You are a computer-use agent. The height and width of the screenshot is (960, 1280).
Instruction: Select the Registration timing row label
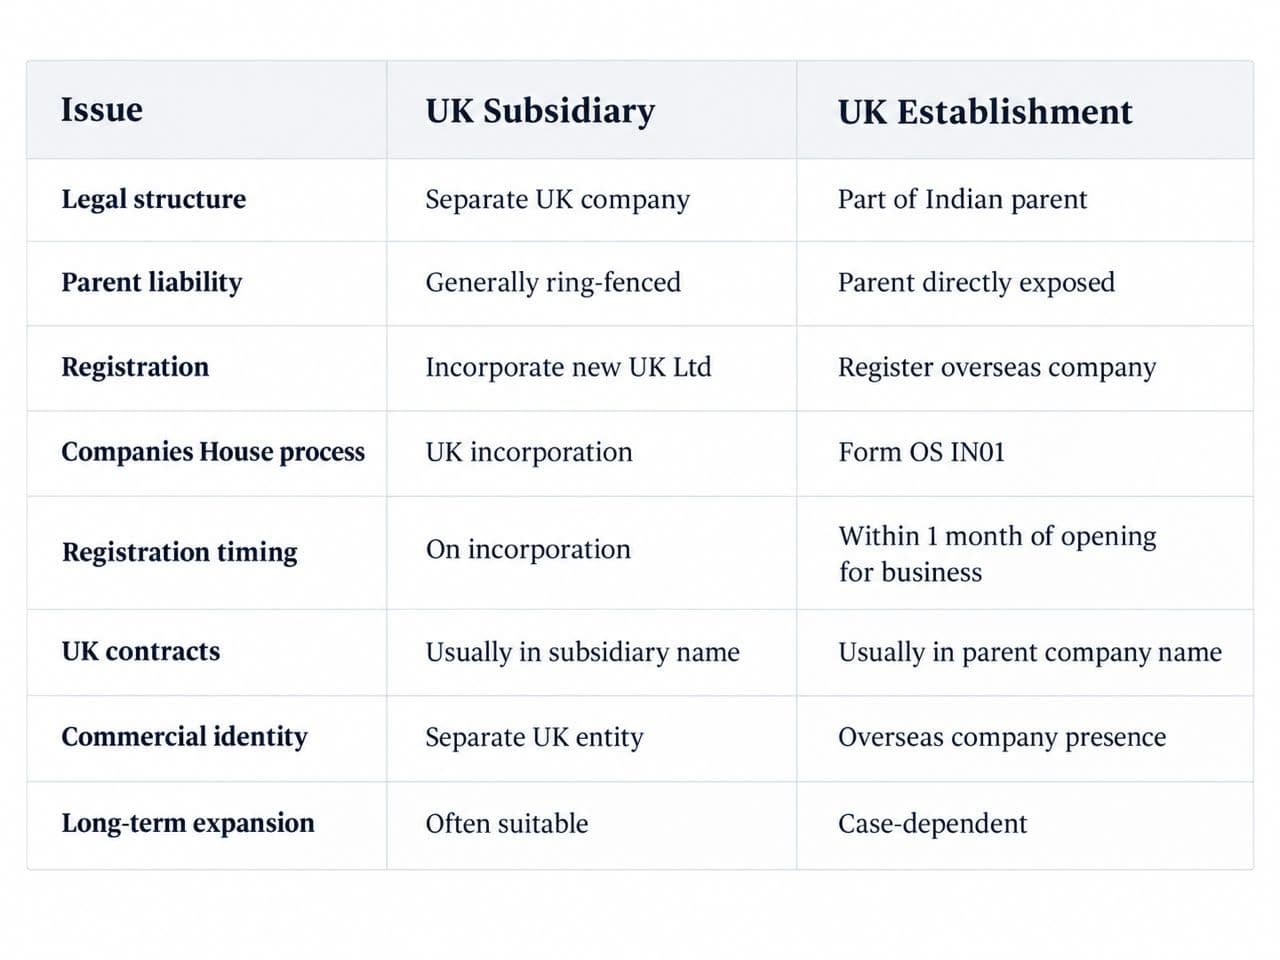(180, 552)
